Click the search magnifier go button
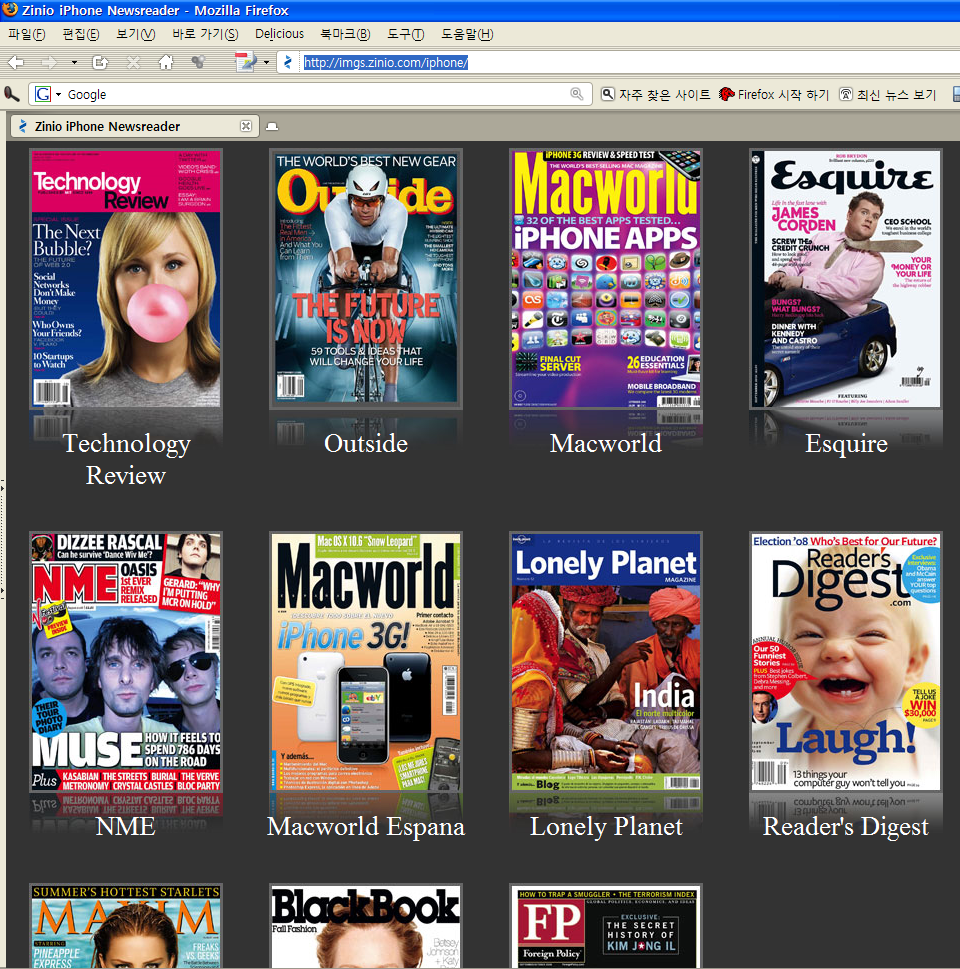 tap(577, 94)
